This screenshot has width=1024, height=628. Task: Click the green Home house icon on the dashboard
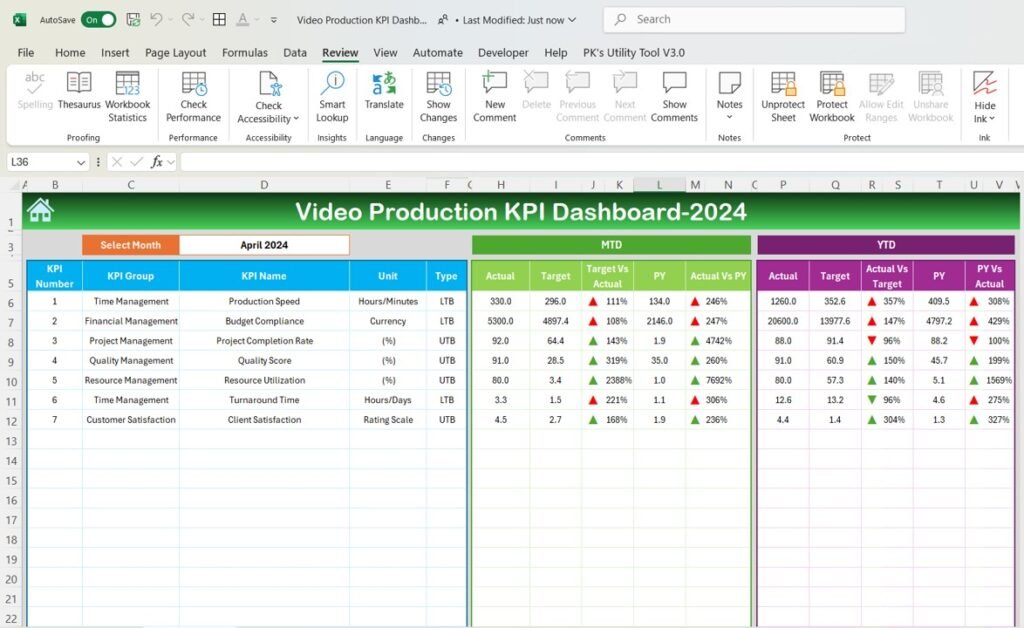[40, 210]
